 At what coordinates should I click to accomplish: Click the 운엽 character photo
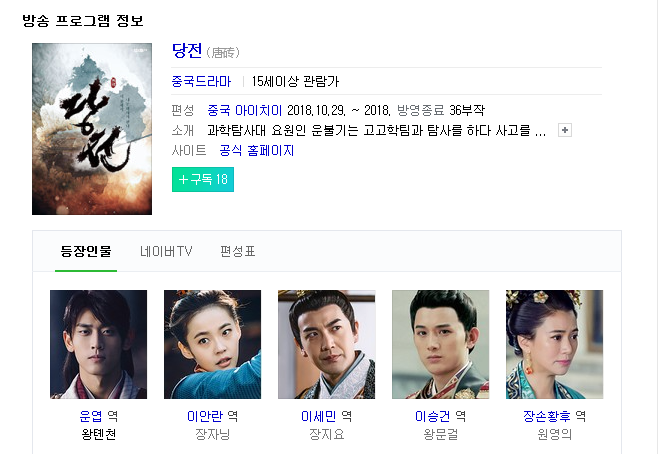point(98,344)
